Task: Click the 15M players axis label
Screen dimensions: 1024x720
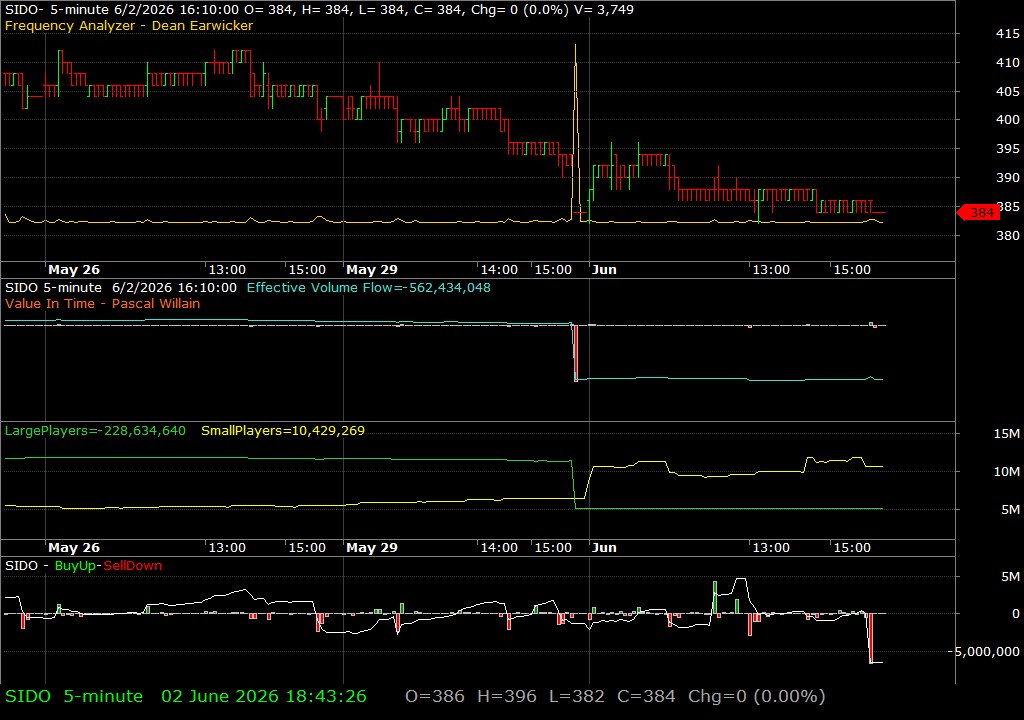Action: click(x=1006, y=434)
